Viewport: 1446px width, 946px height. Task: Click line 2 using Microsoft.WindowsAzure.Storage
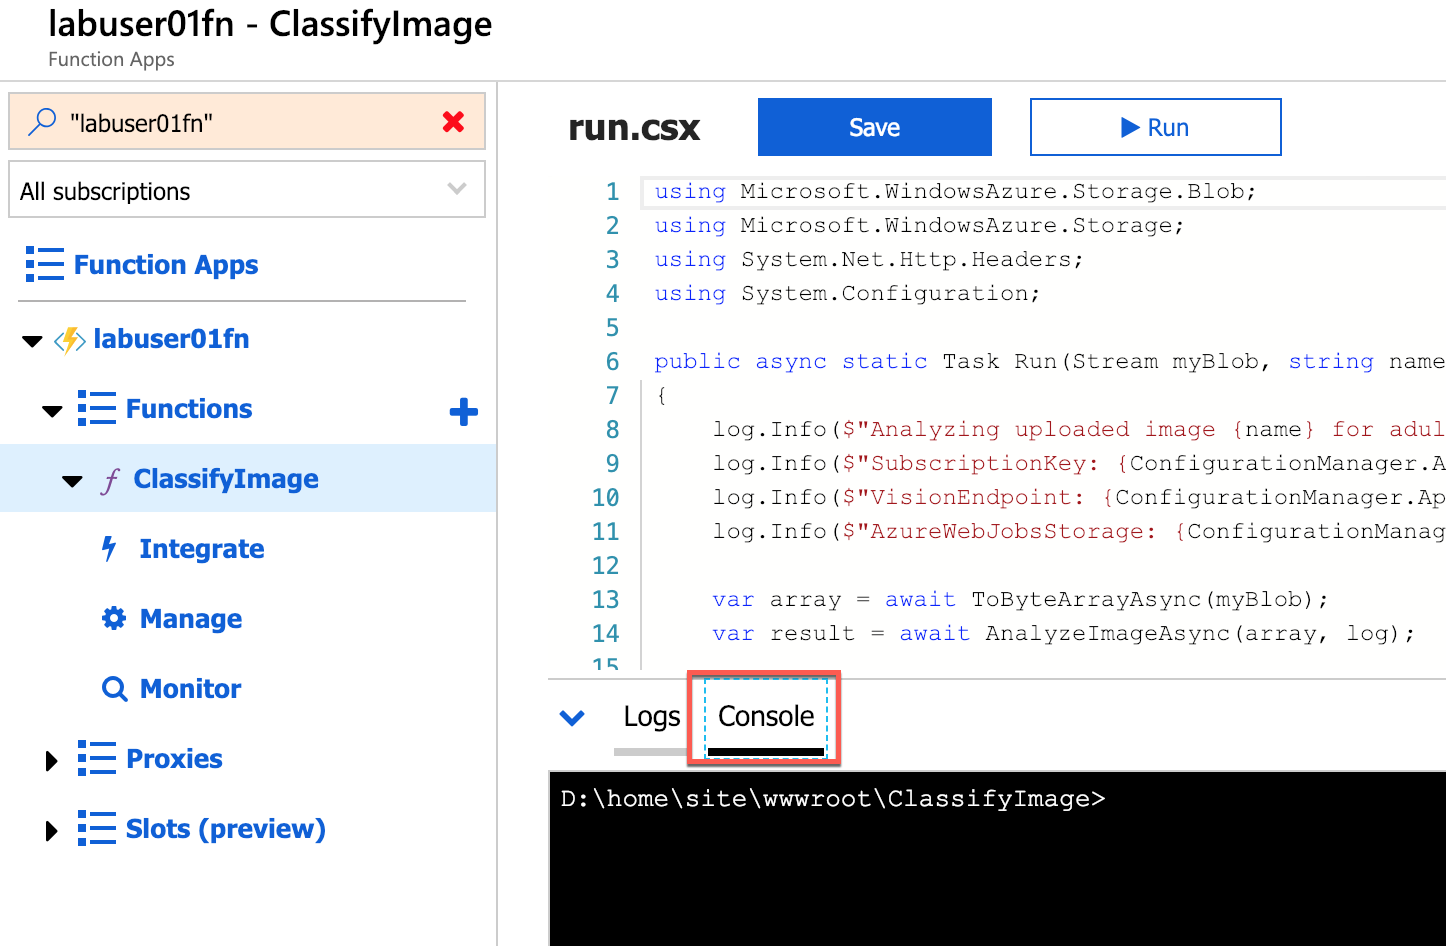[x=919, y=225]
